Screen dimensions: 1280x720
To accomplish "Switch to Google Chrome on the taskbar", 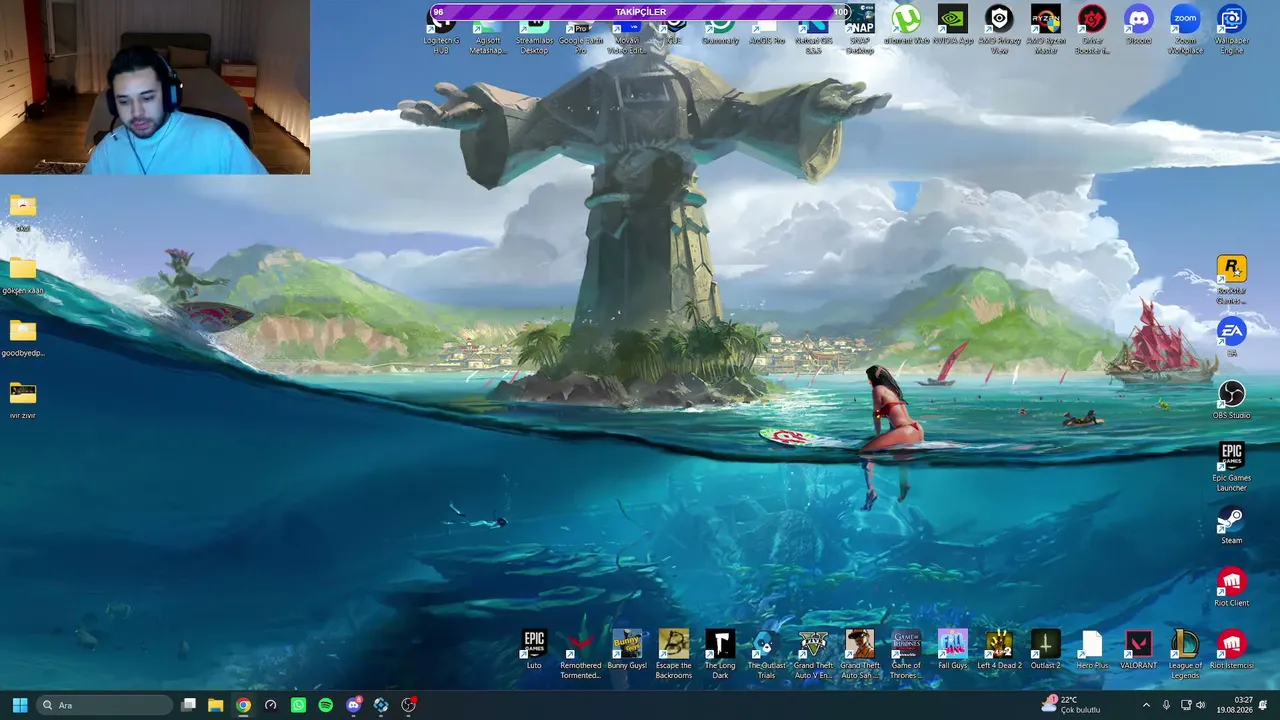I will (243, 705).
